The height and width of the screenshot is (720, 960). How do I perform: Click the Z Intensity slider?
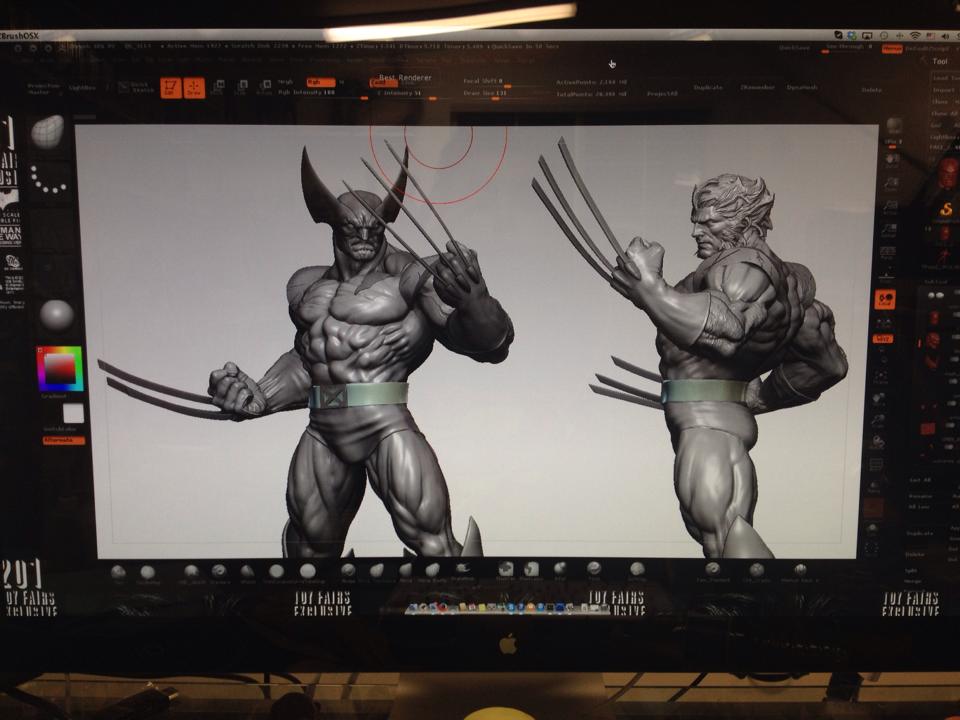pos(405,94)
